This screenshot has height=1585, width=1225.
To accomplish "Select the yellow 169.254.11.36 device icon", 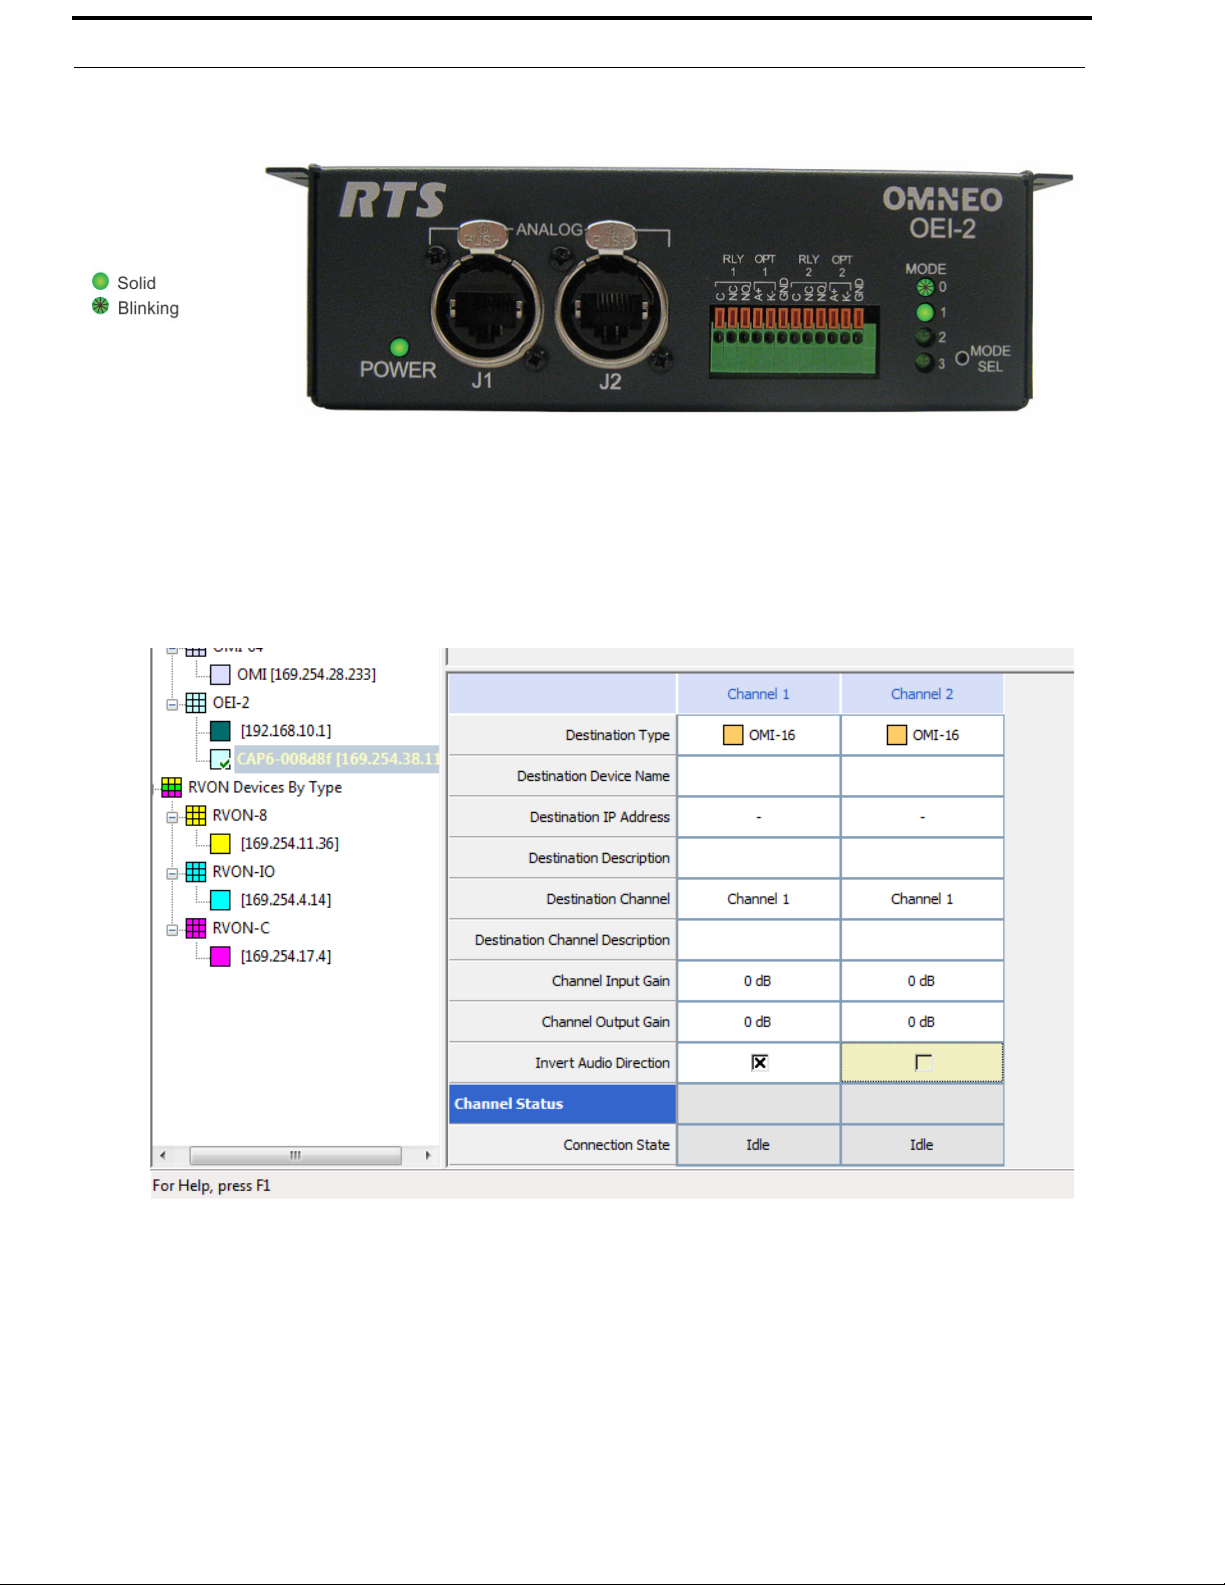I will coord(220,844).
